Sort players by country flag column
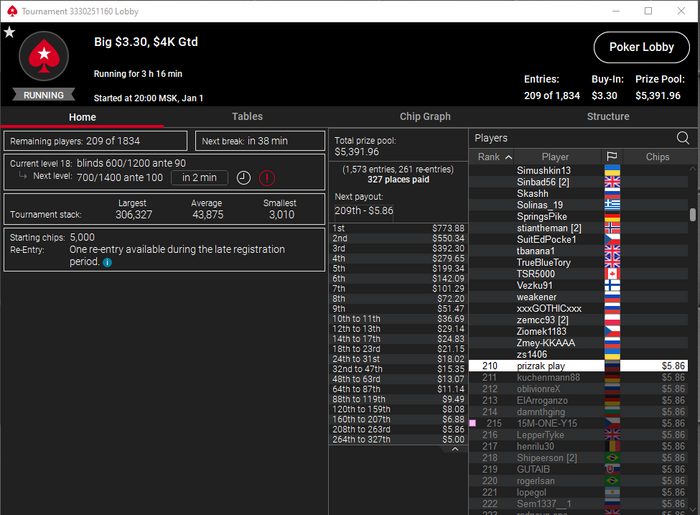700x515 pixels. [612, 157]
